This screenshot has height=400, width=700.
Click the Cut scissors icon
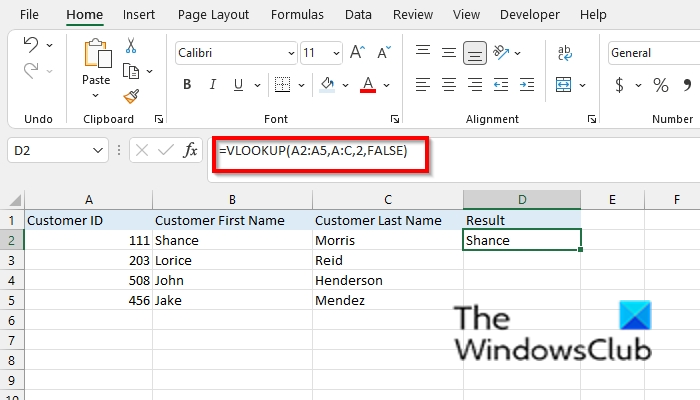click(131, 45)
